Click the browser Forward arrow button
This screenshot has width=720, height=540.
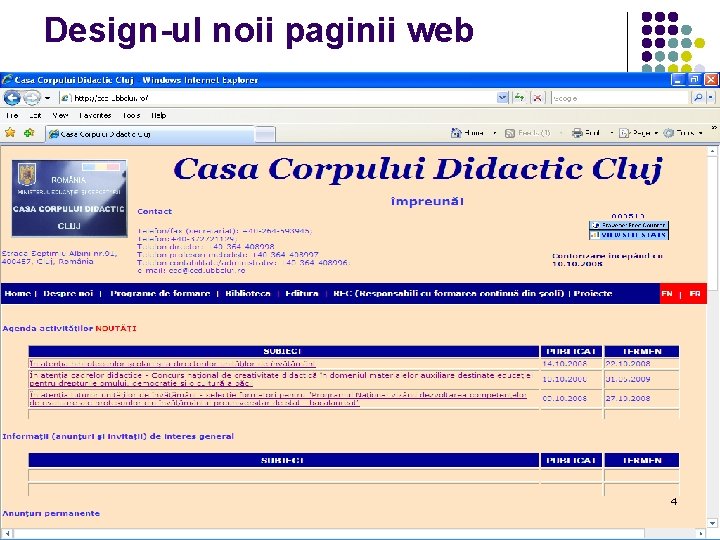32,98
